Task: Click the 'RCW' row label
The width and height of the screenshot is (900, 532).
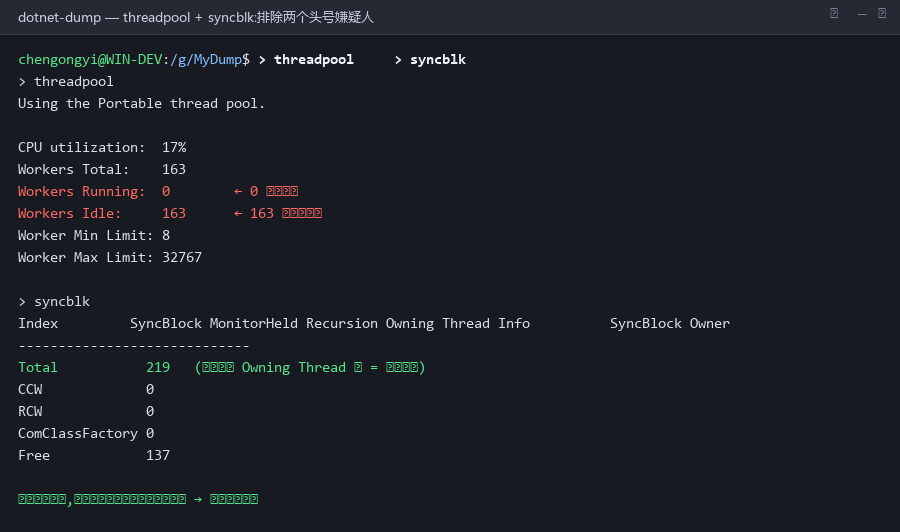Action: (30, 411)
